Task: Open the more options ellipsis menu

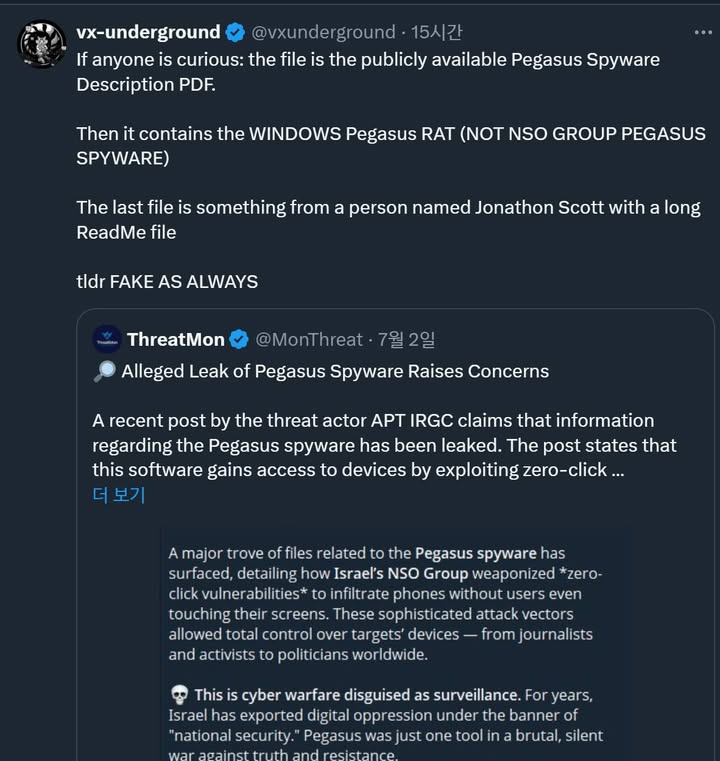Action: pyautogui.click(x=703, y=33)
